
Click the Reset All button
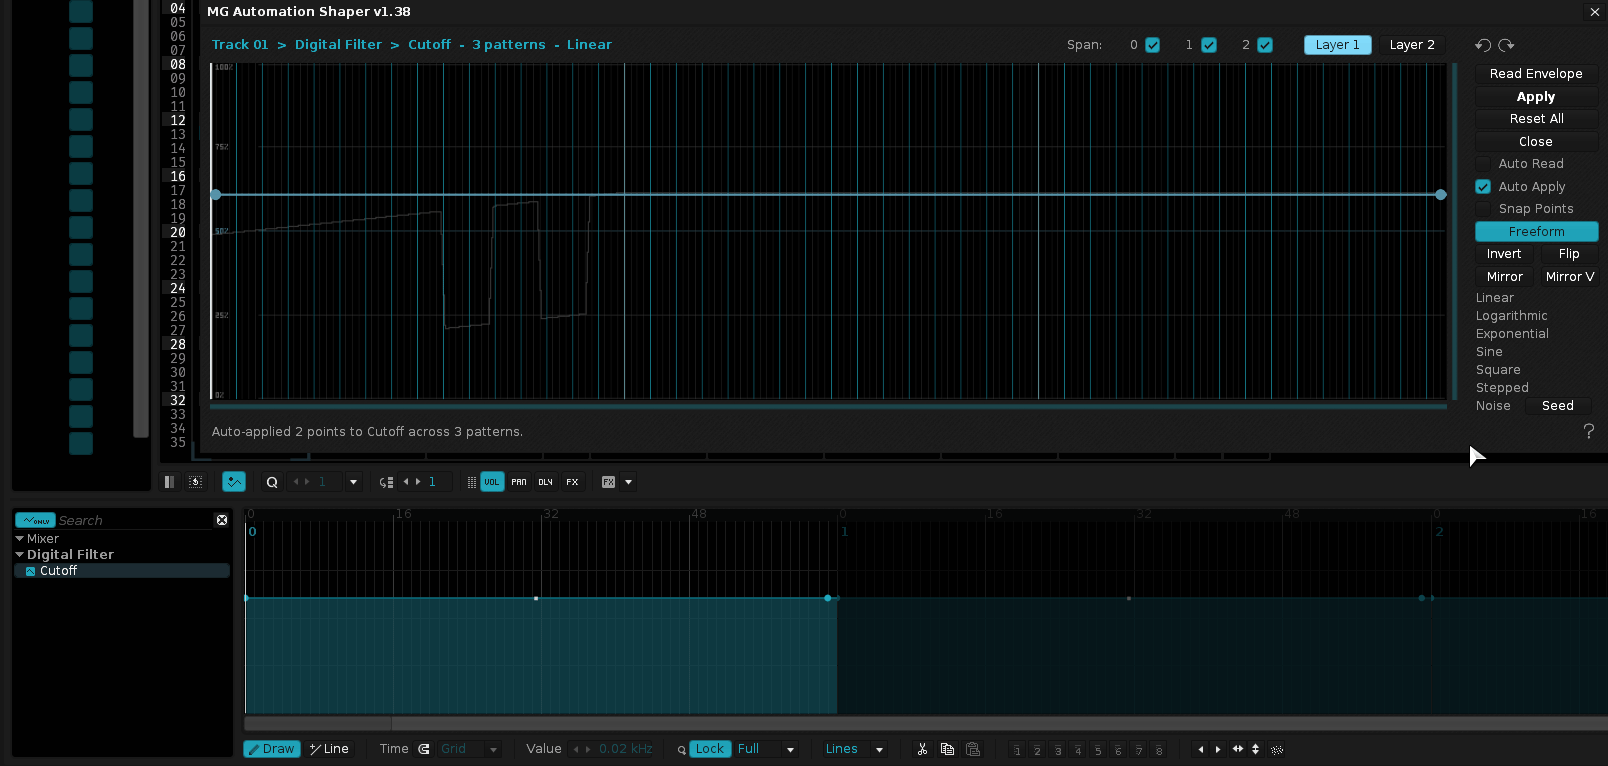click(1536, 119)
